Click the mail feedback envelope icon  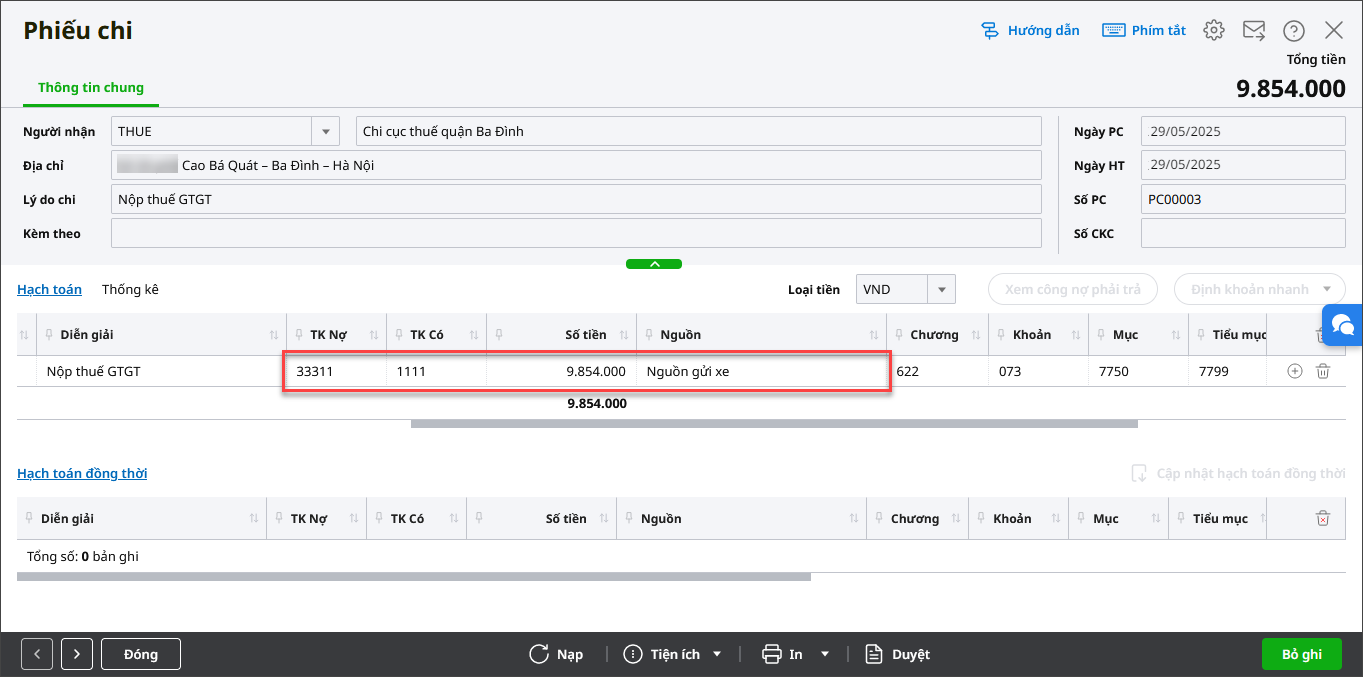click(1254, 30)
